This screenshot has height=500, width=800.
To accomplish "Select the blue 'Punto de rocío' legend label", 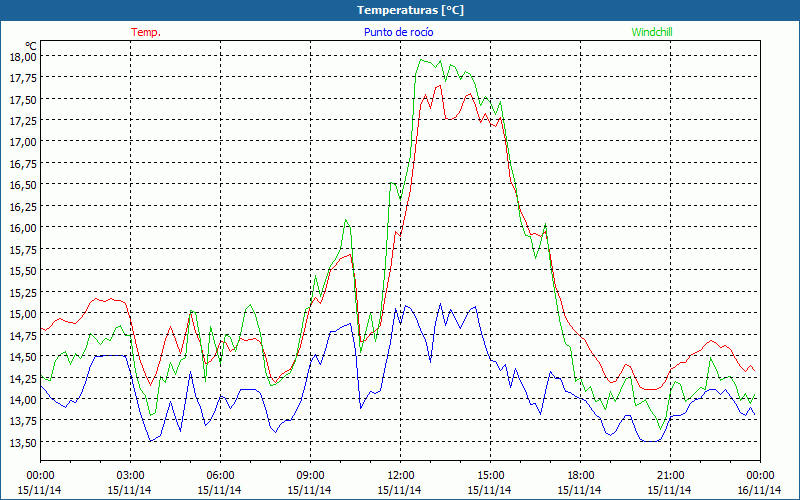I will (398, 32).
